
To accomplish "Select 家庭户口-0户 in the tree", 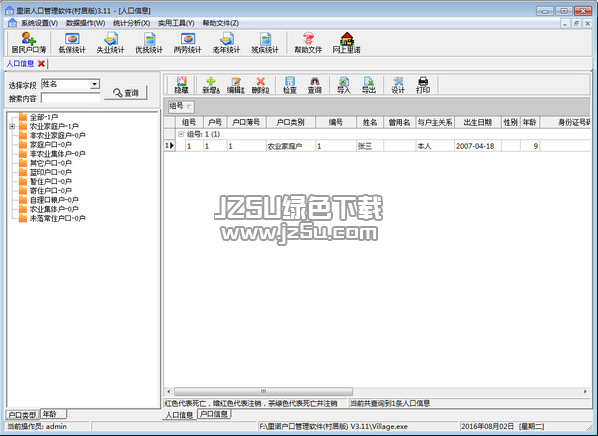I will coord(51,145).
